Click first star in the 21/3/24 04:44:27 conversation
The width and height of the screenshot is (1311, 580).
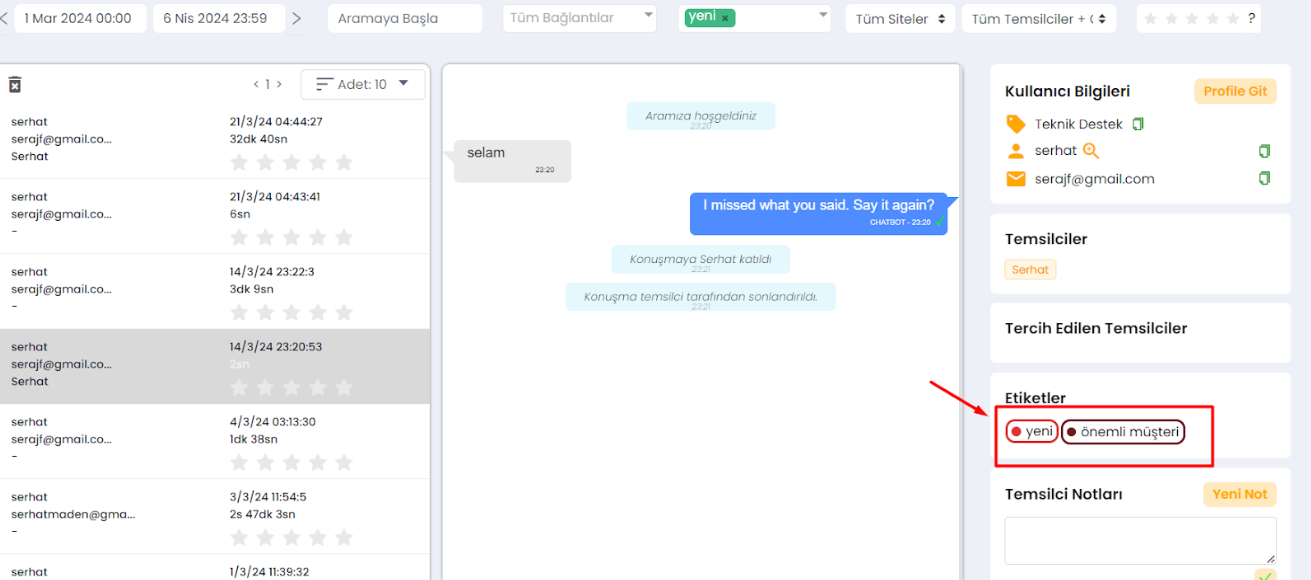[239, 162]
